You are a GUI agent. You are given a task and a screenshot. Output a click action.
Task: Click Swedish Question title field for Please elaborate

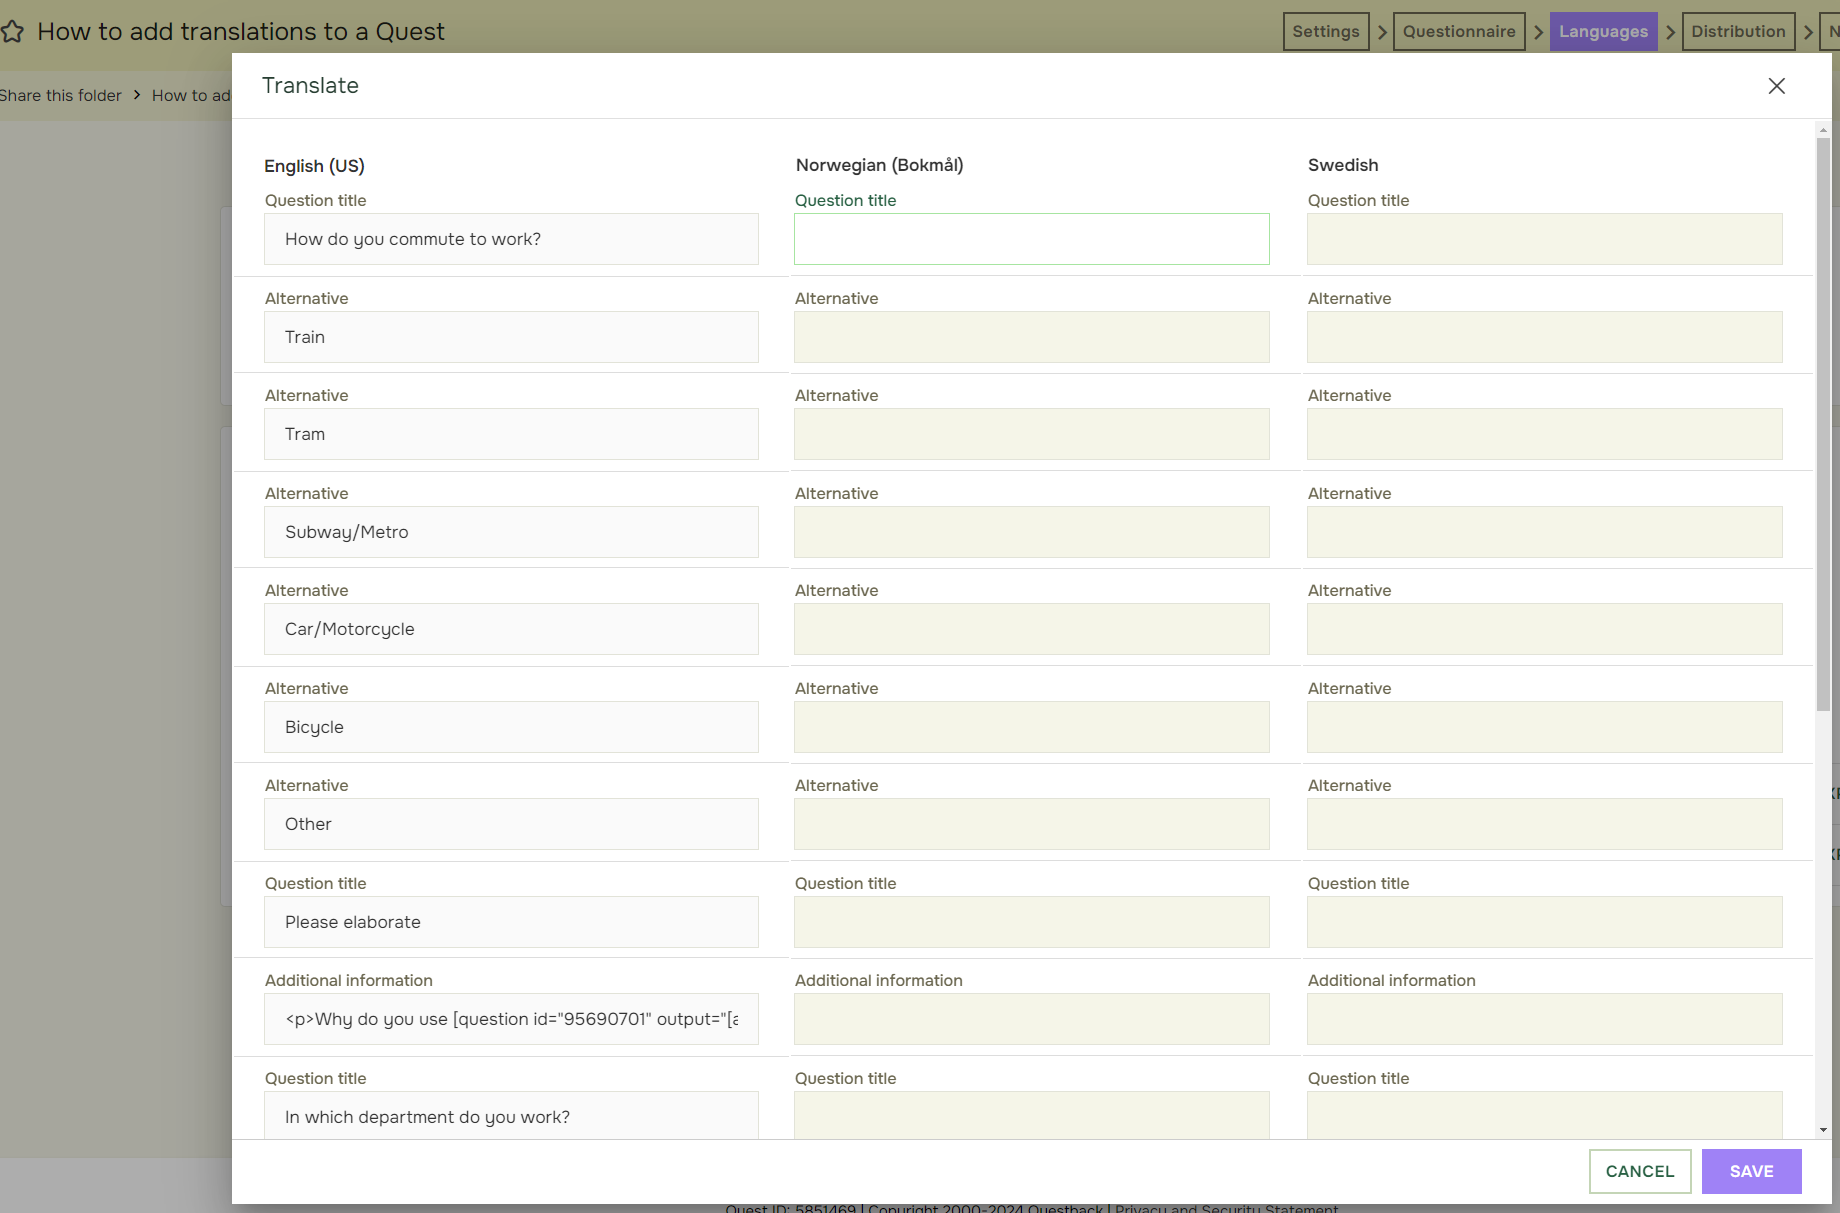pyautogui.click(x=1544, y=922)
